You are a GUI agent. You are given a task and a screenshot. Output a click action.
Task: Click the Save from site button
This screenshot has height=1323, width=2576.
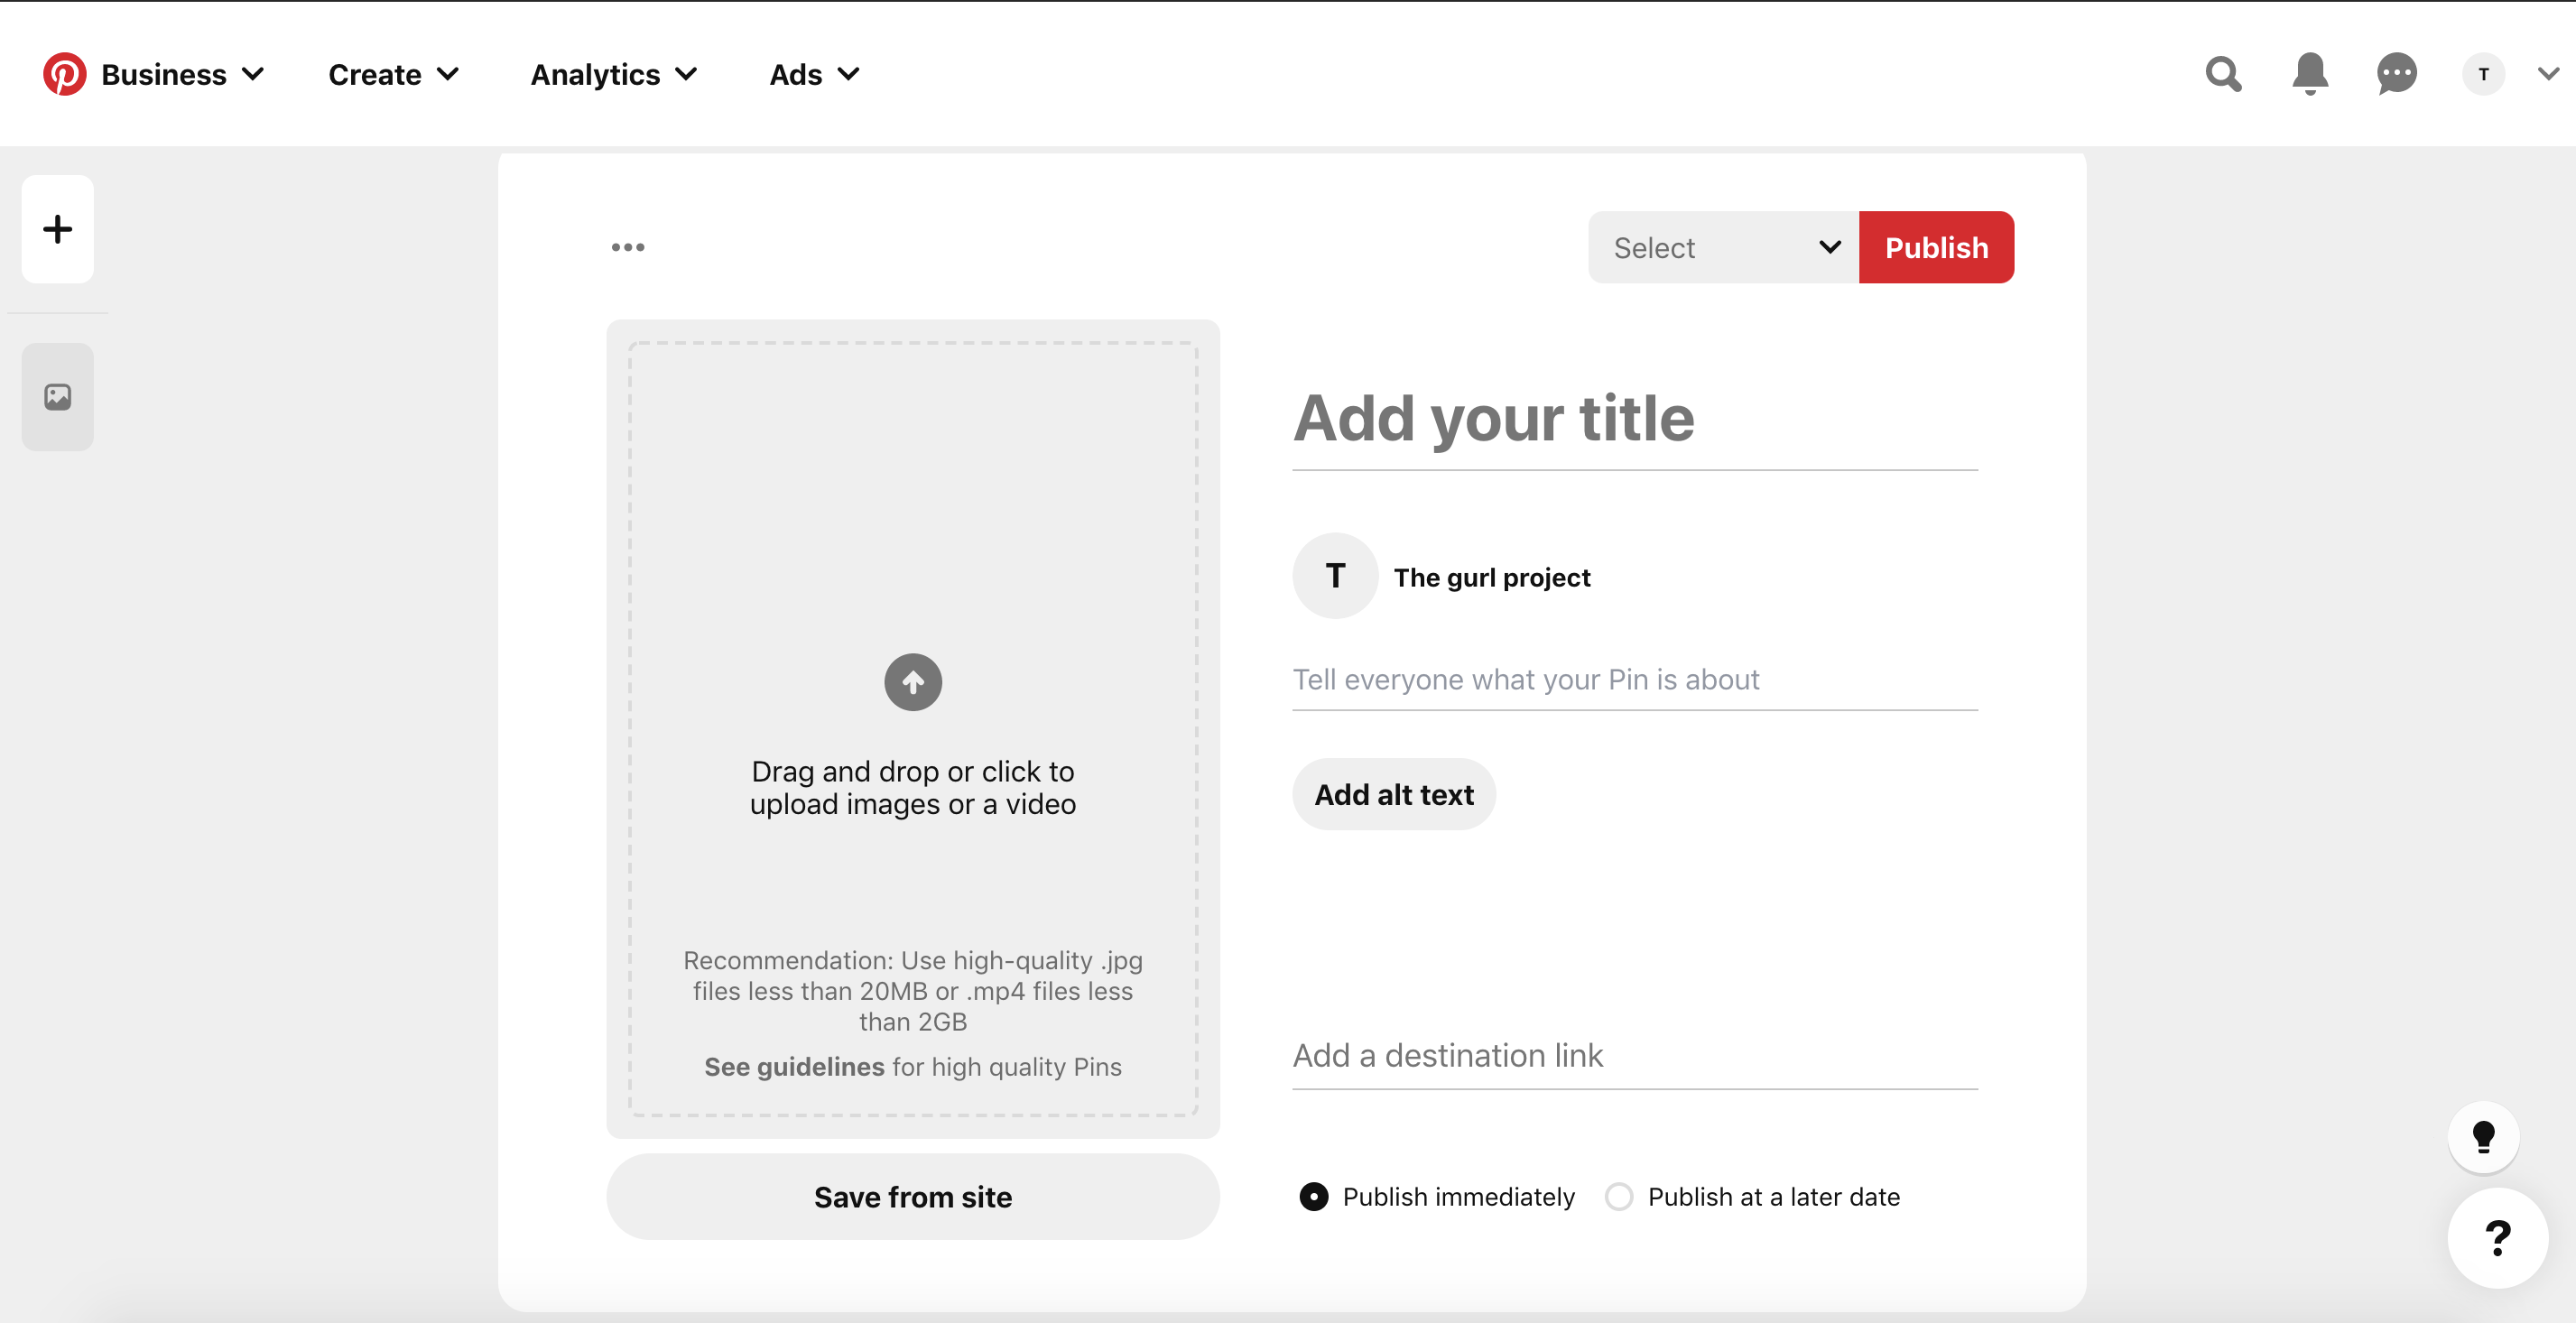pyautogui.click(x=913, y=1197)
